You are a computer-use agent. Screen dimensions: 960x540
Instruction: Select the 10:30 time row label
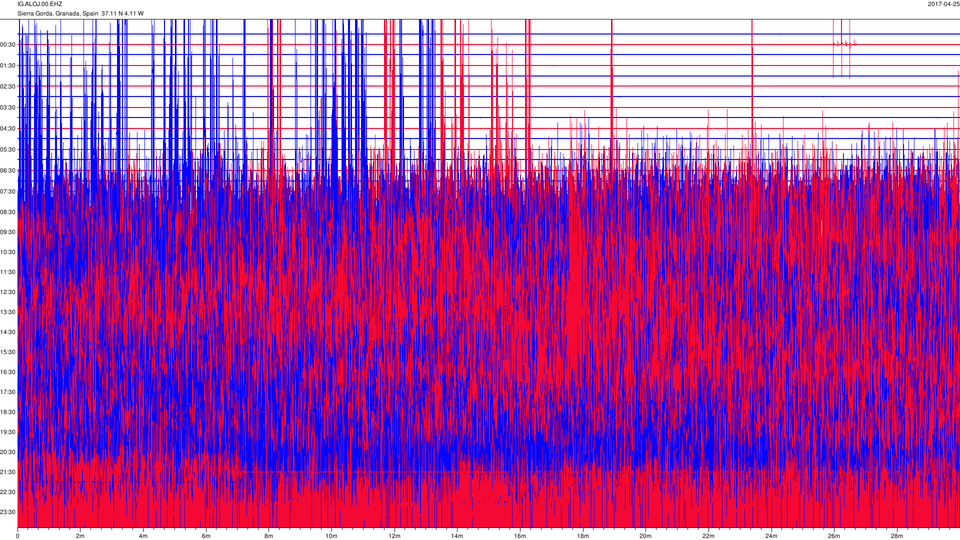(x=8, y=252)
